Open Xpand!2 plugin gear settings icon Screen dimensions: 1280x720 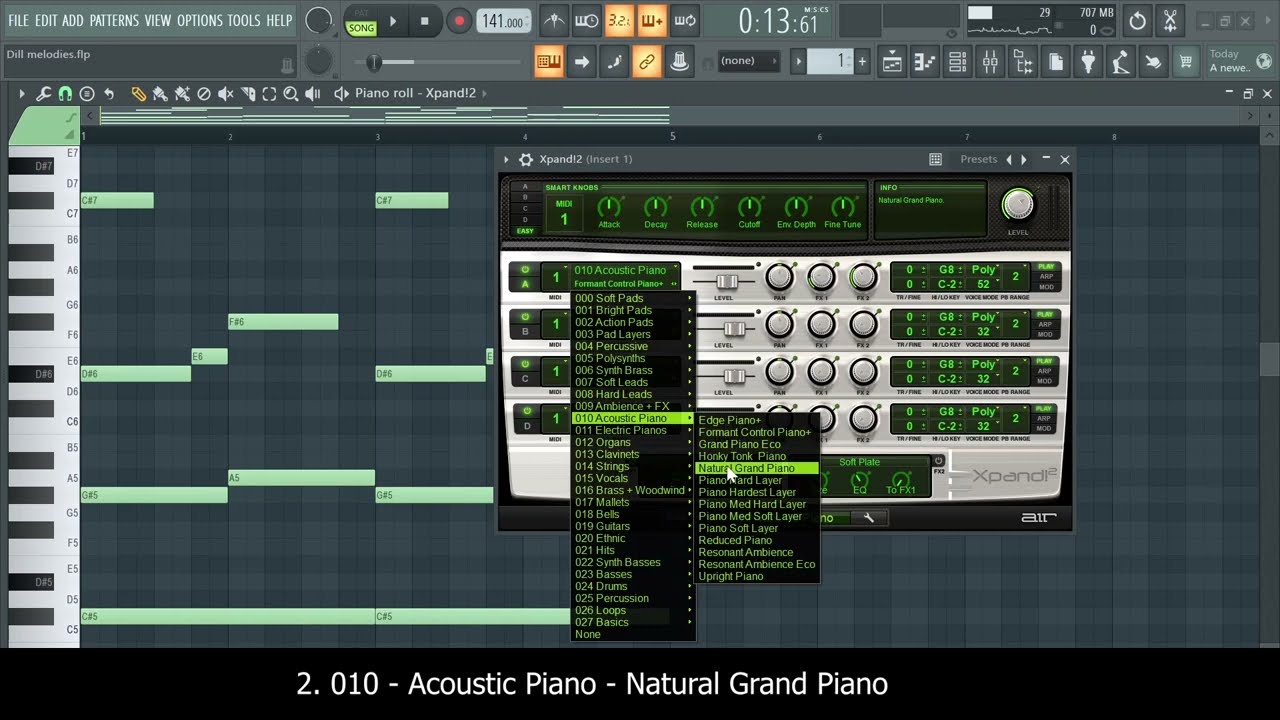point(526,159)
